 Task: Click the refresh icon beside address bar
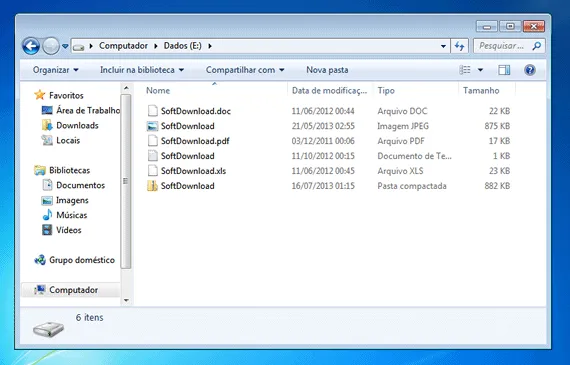point(459,46)
